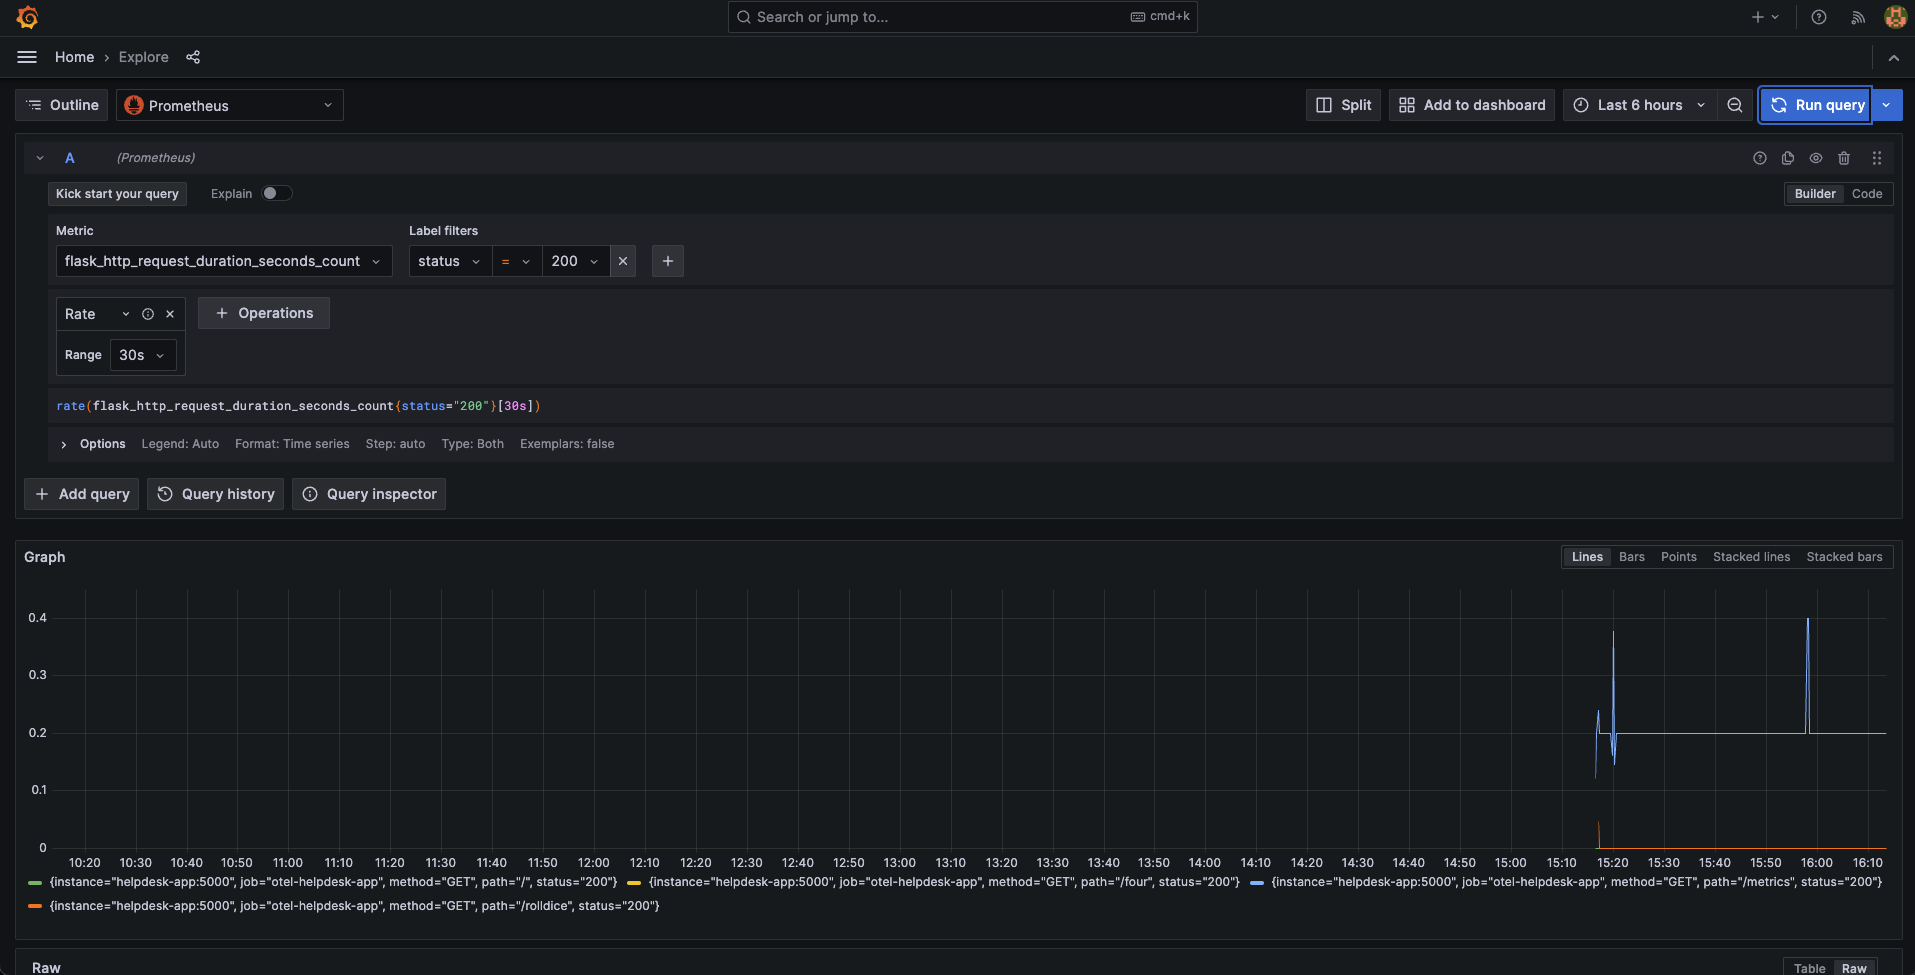Remove the status label filter
The image size is (1915, 975).
(x=623, y=261)
